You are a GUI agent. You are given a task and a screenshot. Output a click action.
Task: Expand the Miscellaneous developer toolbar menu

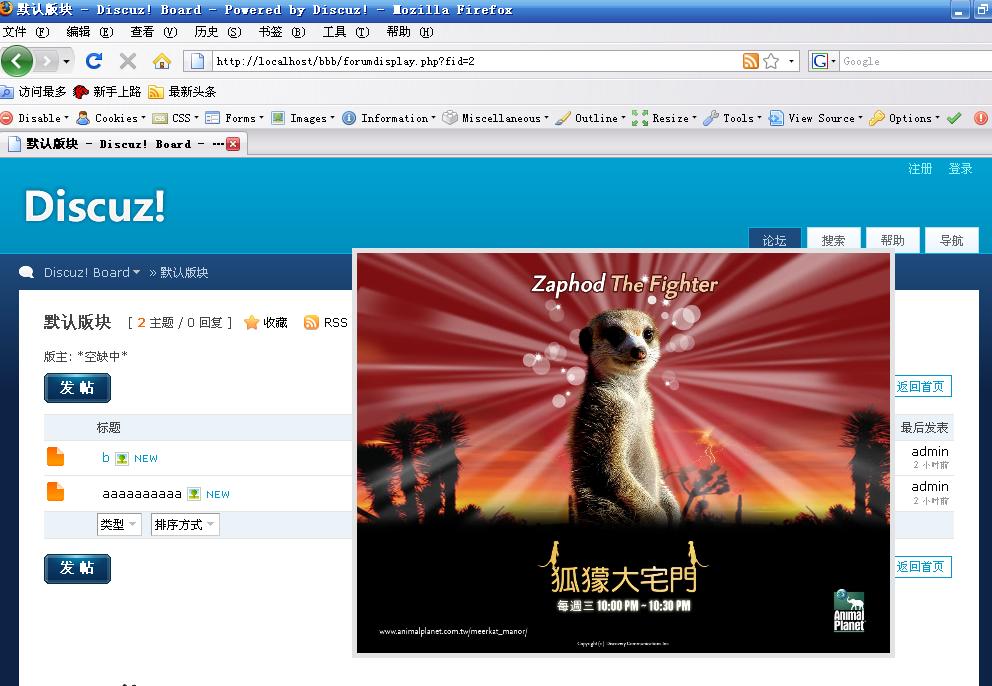click(x=495, y=118)
